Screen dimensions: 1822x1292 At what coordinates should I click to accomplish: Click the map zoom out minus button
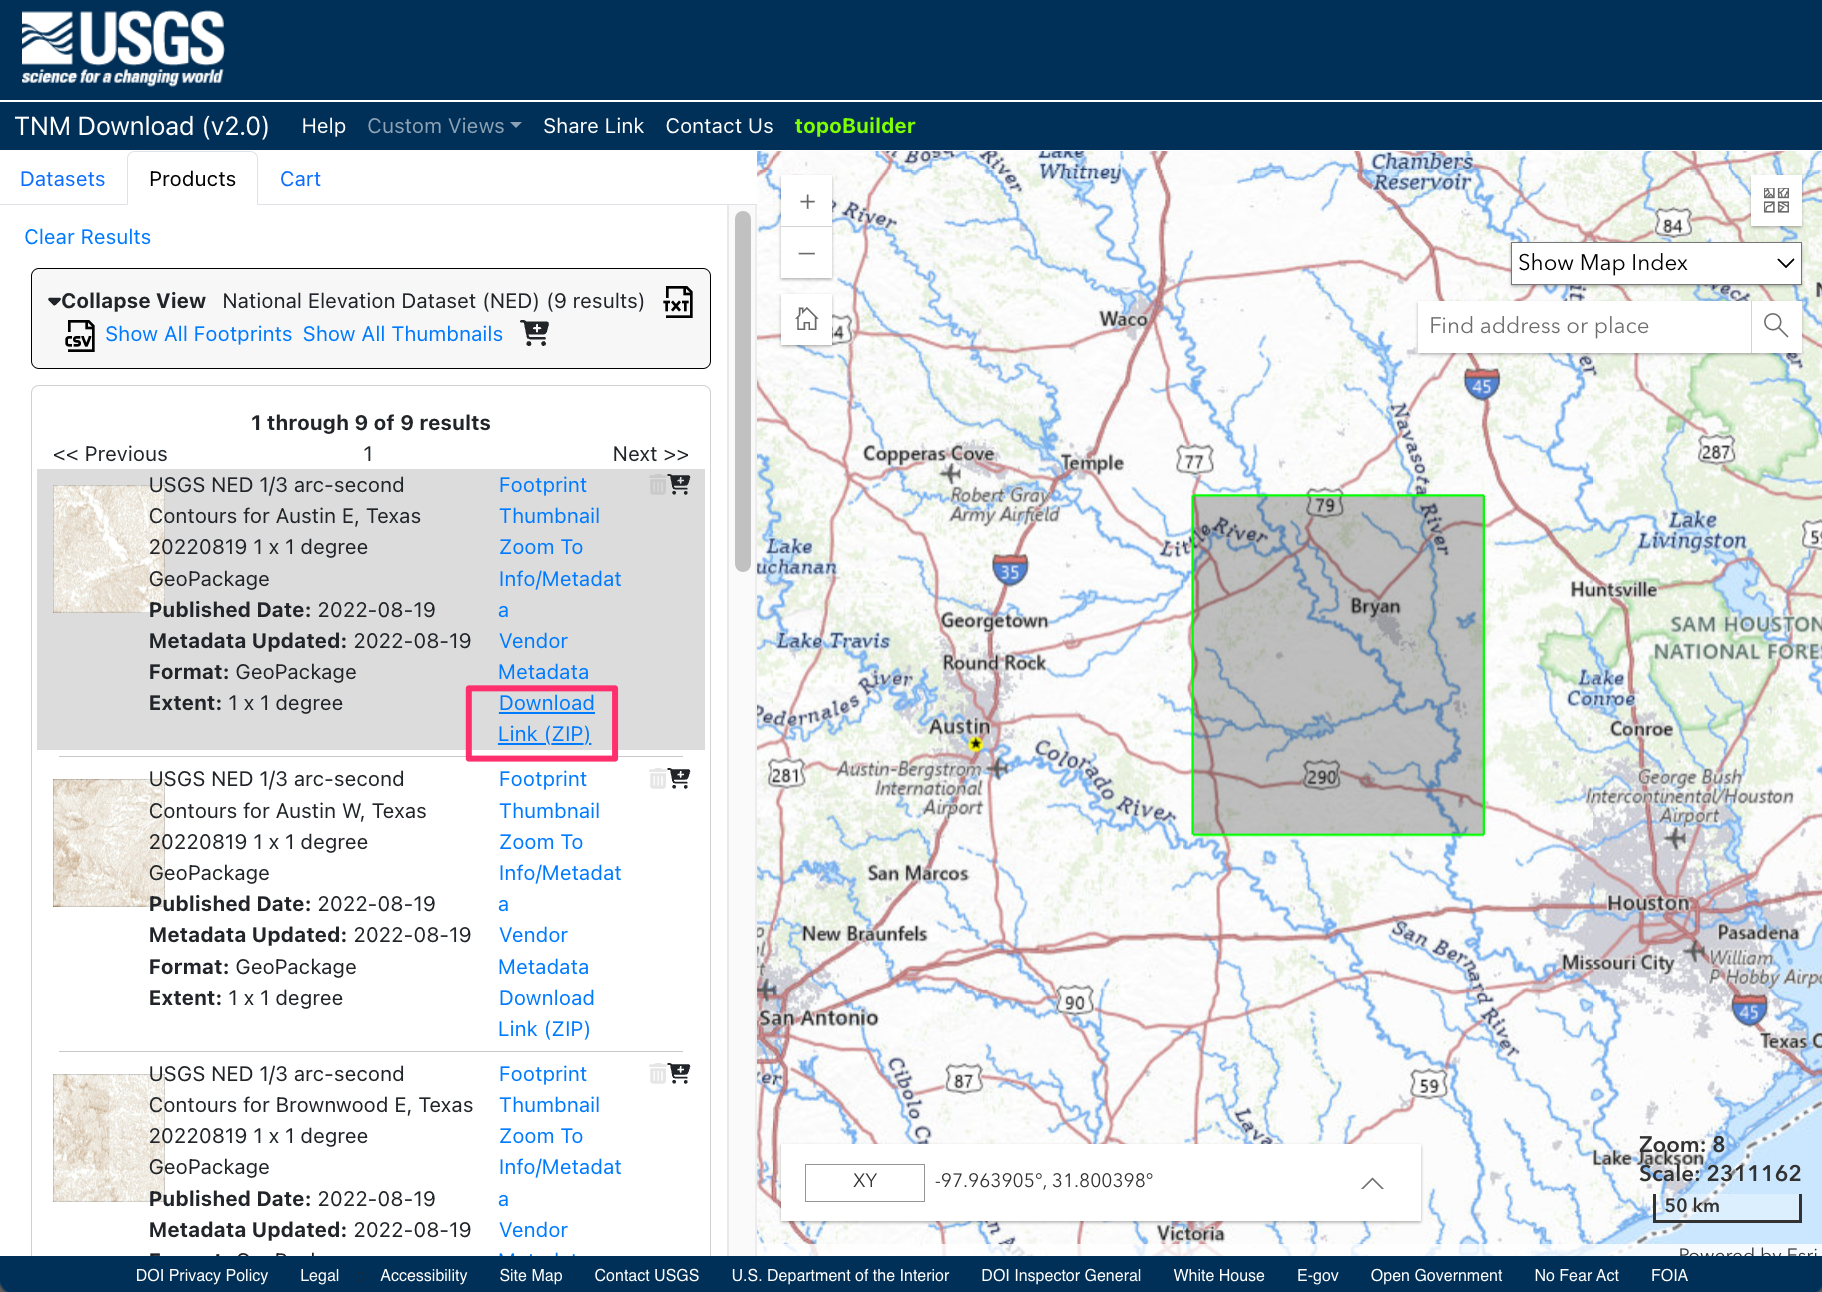pos(807,254)
